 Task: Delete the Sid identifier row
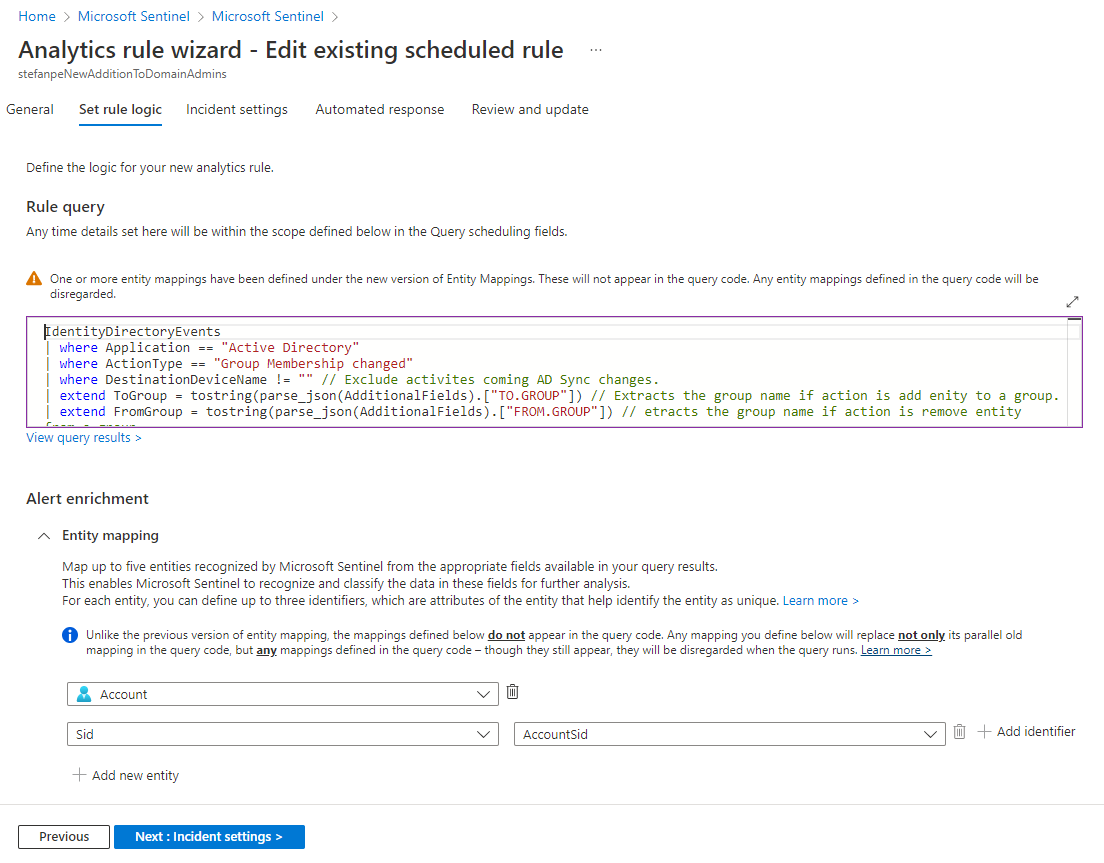(x=959, y=732)
